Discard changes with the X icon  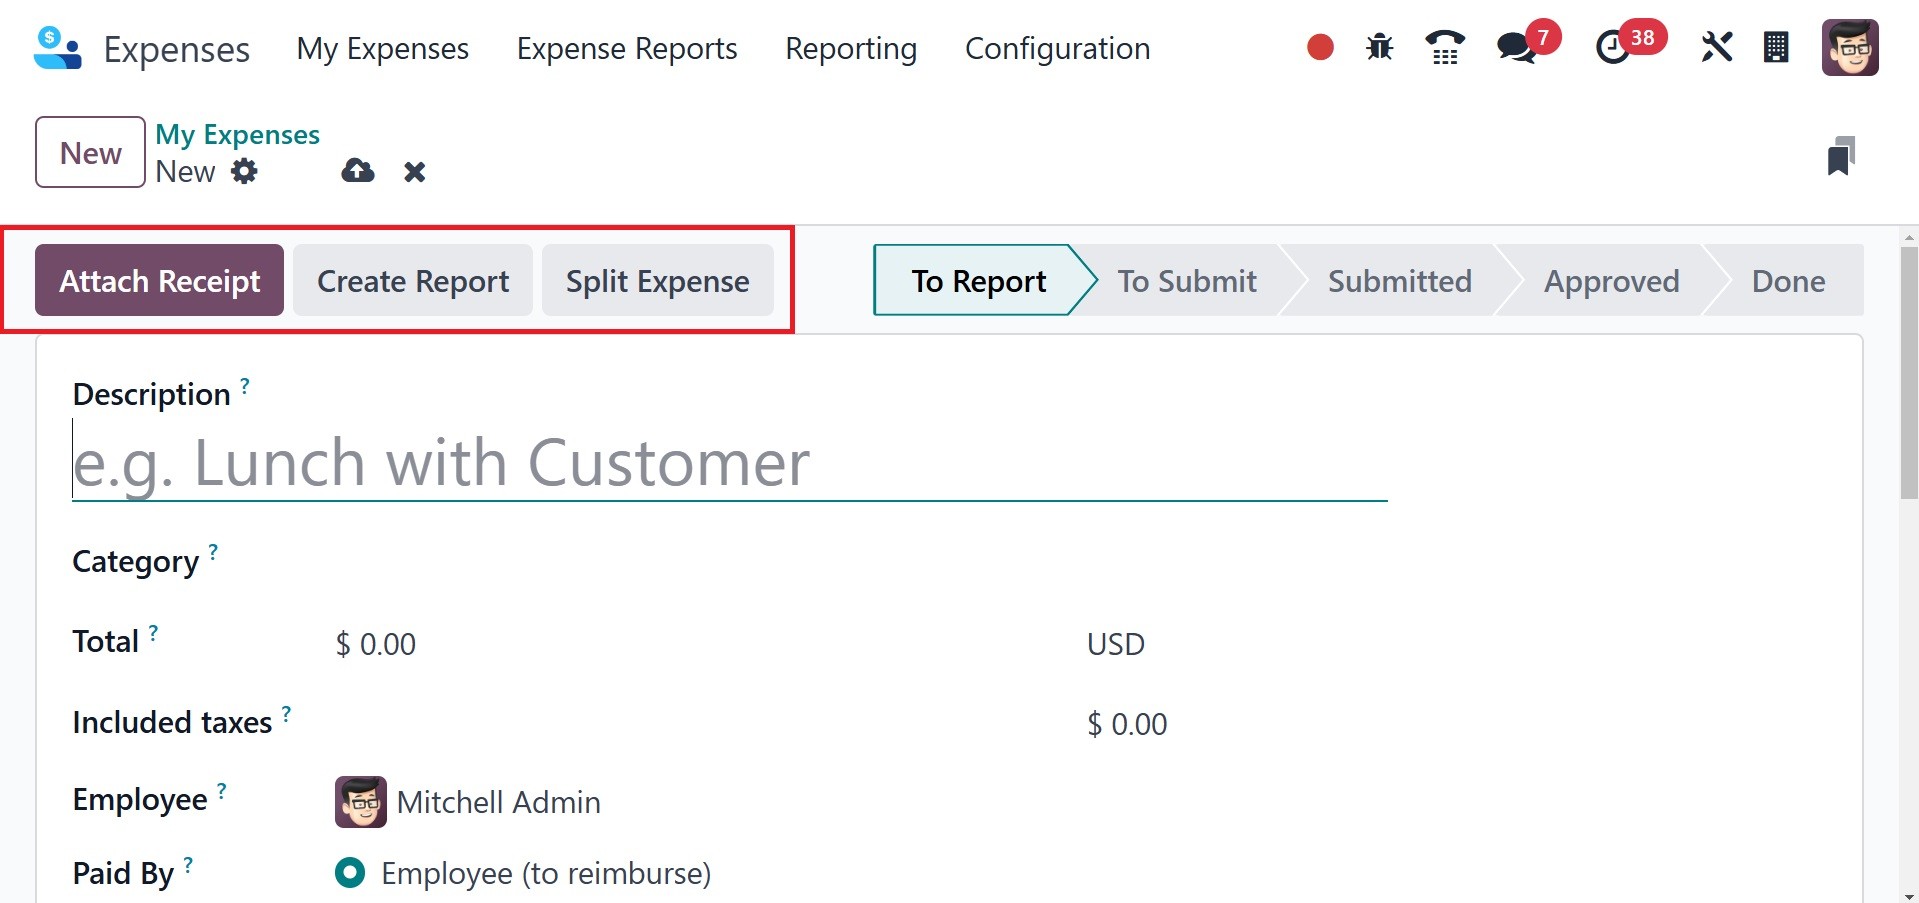click(x=414, y=172)
